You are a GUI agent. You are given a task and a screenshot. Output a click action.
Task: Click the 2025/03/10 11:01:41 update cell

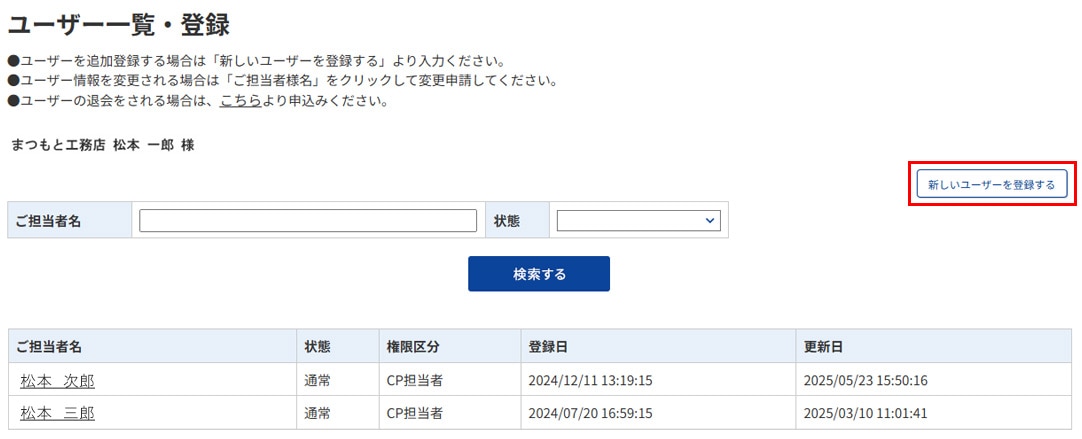865,413
